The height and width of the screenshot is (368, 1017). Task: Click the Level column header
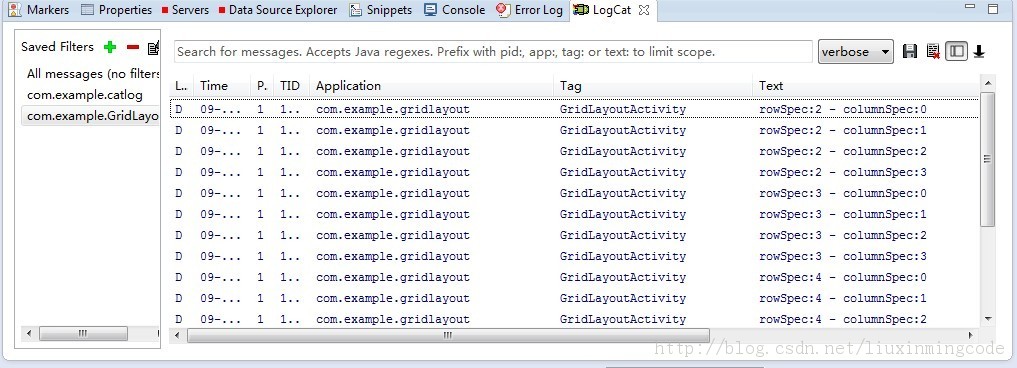point(181,86)
